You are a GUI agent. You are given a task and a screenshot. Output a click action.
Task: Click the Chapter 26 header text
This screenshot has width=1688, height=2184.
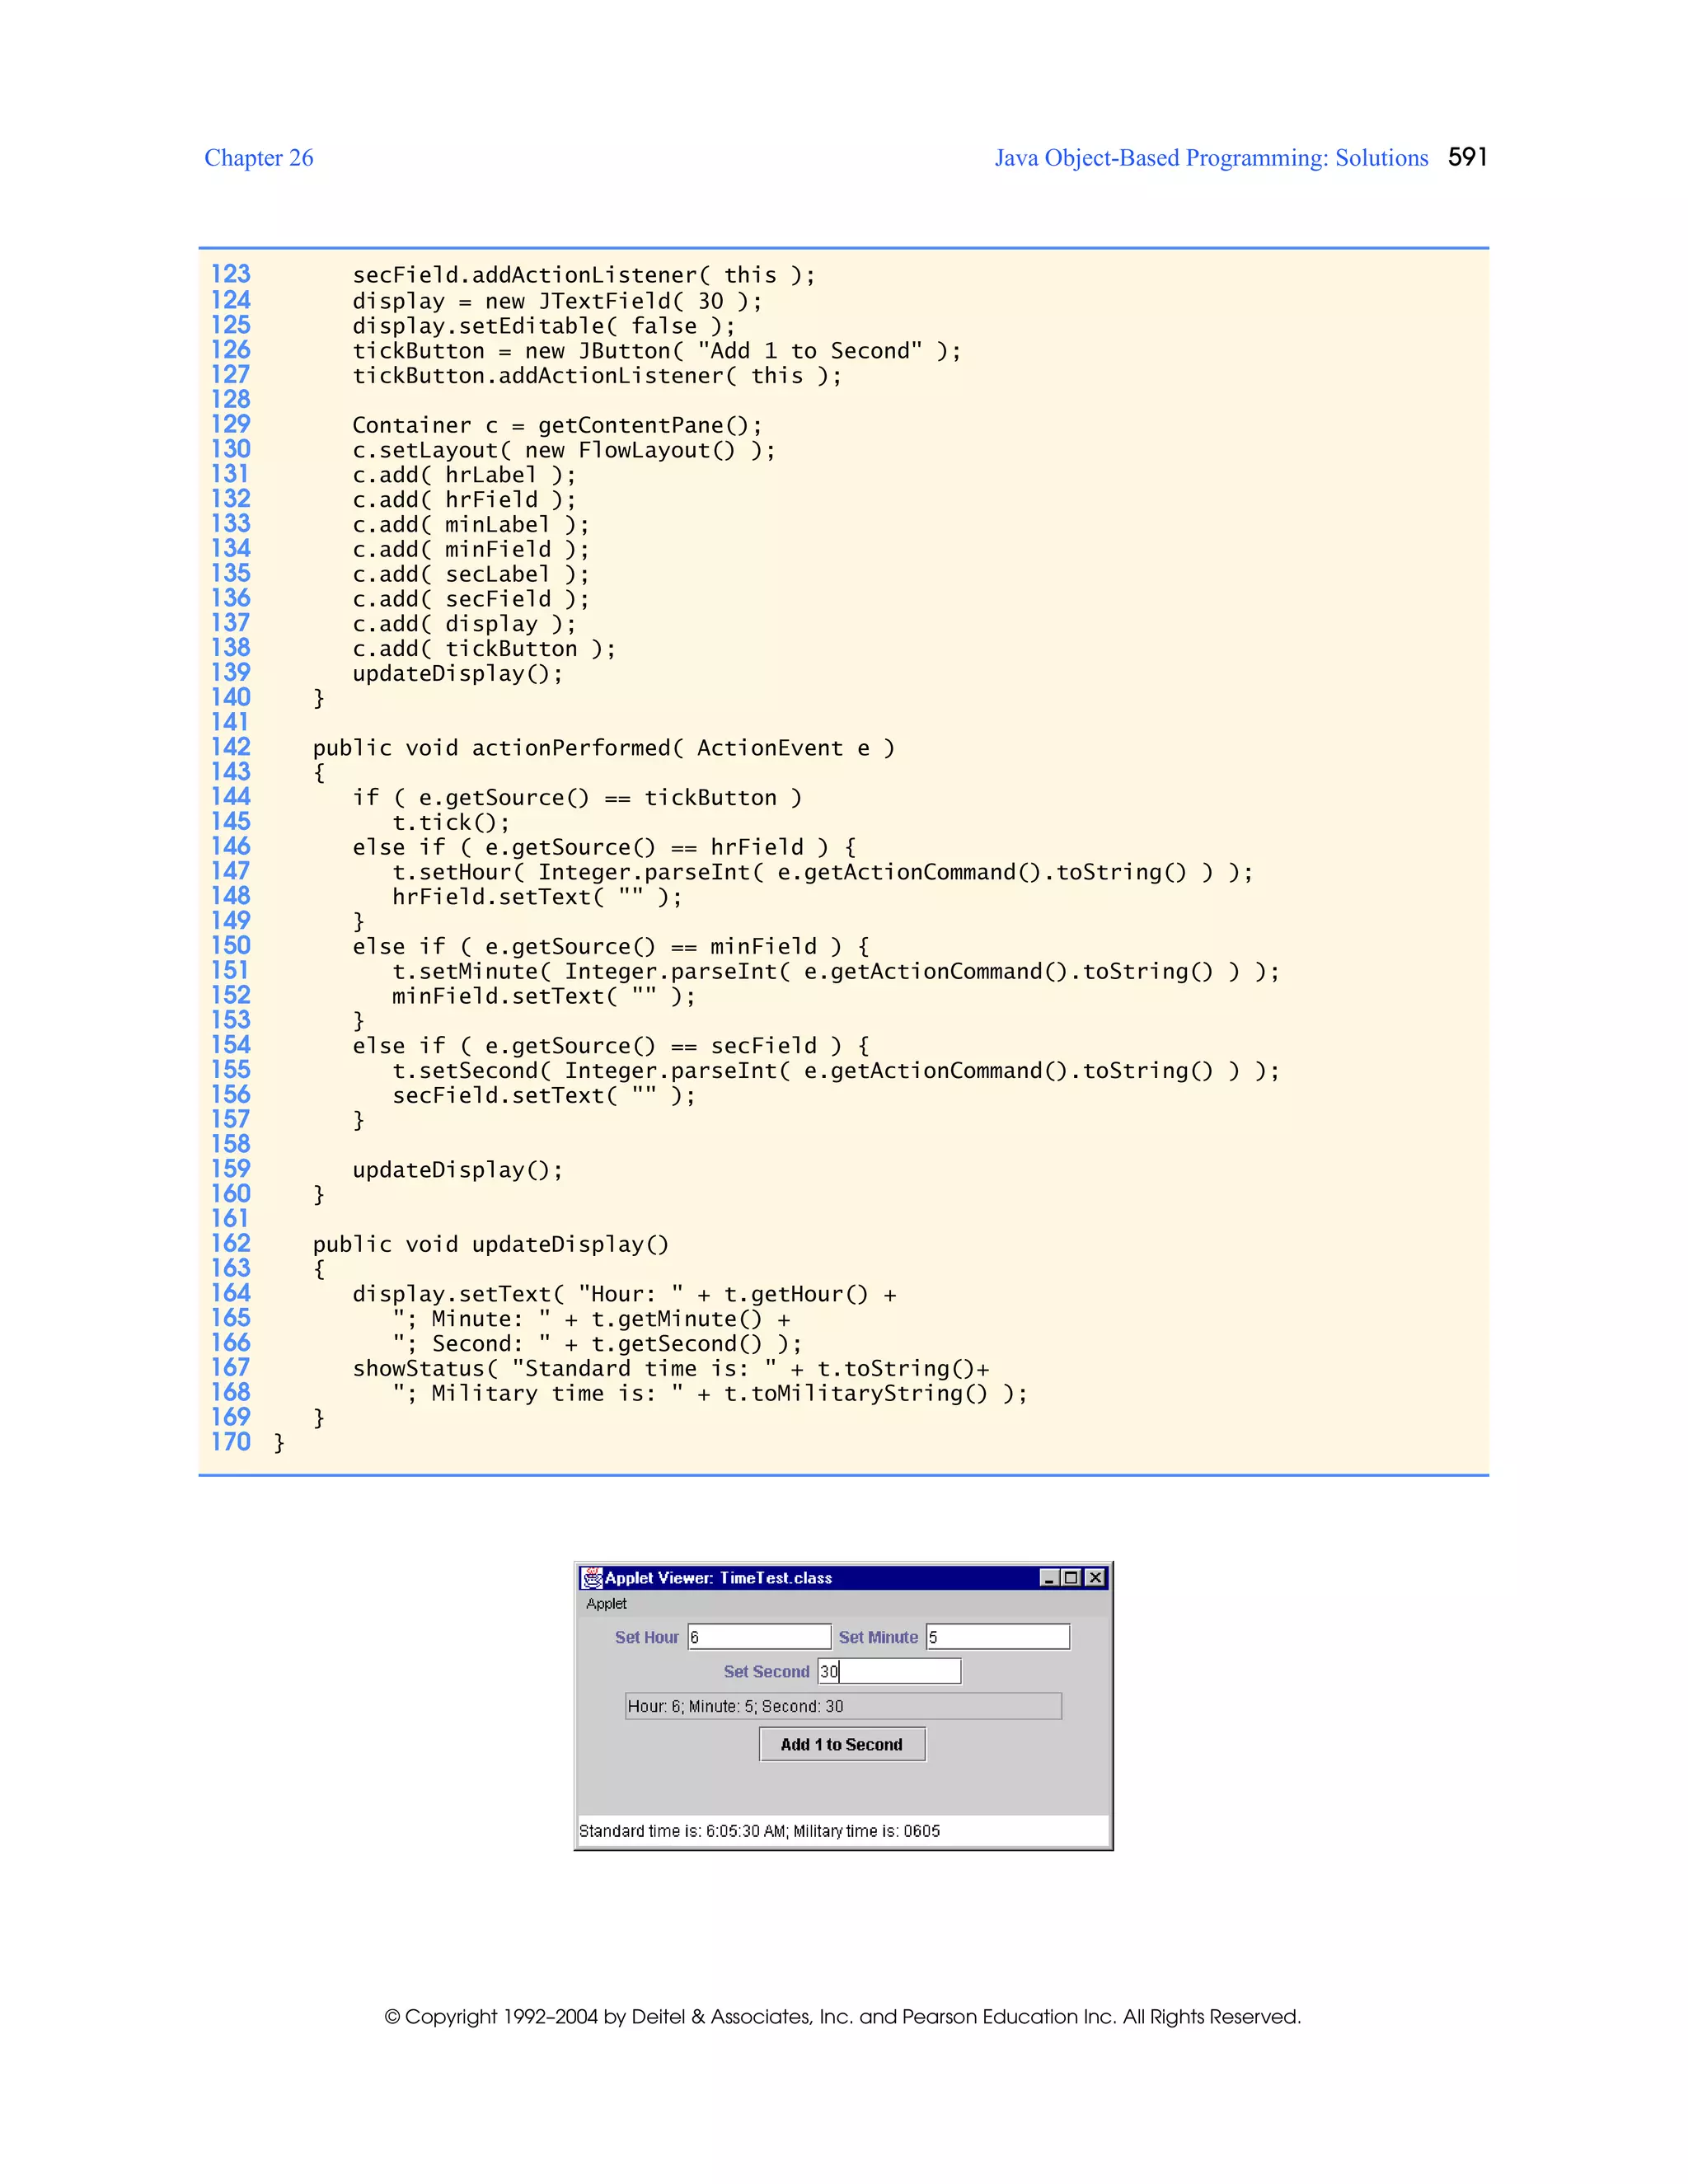259,158
